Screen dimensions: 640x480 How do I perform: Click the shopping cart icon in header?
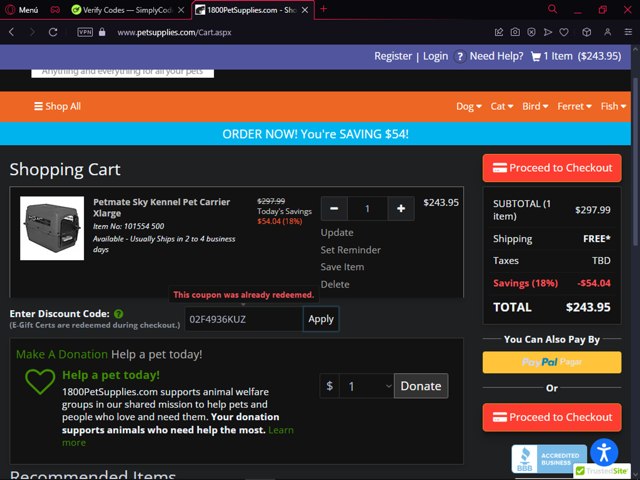[x=536, y=57]
